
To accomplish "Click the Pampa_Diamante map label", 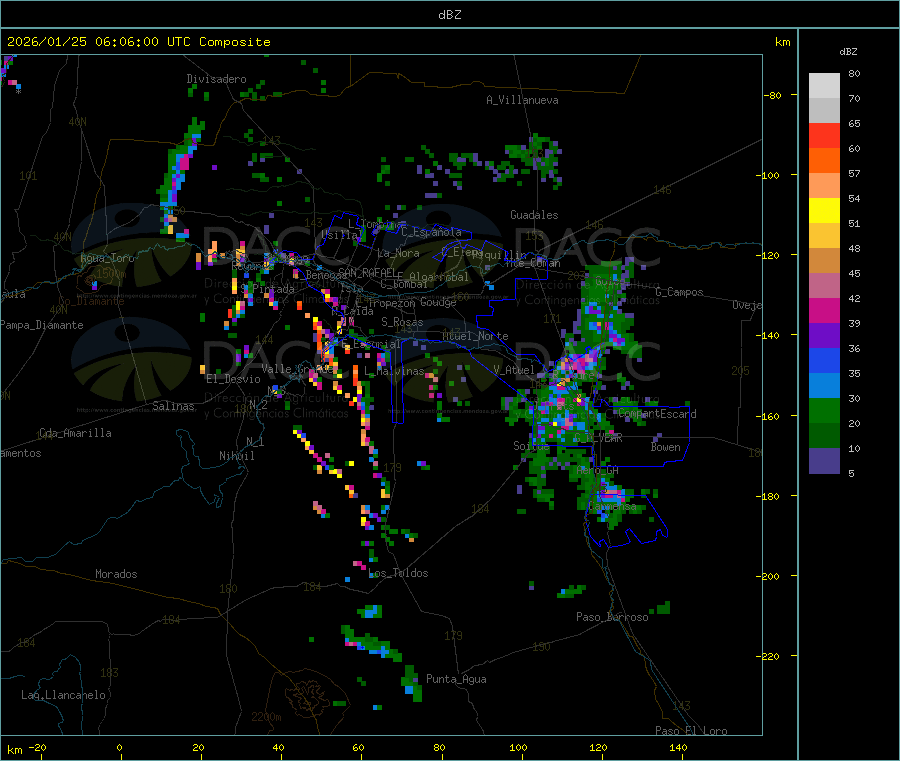I will pos(42,325).
